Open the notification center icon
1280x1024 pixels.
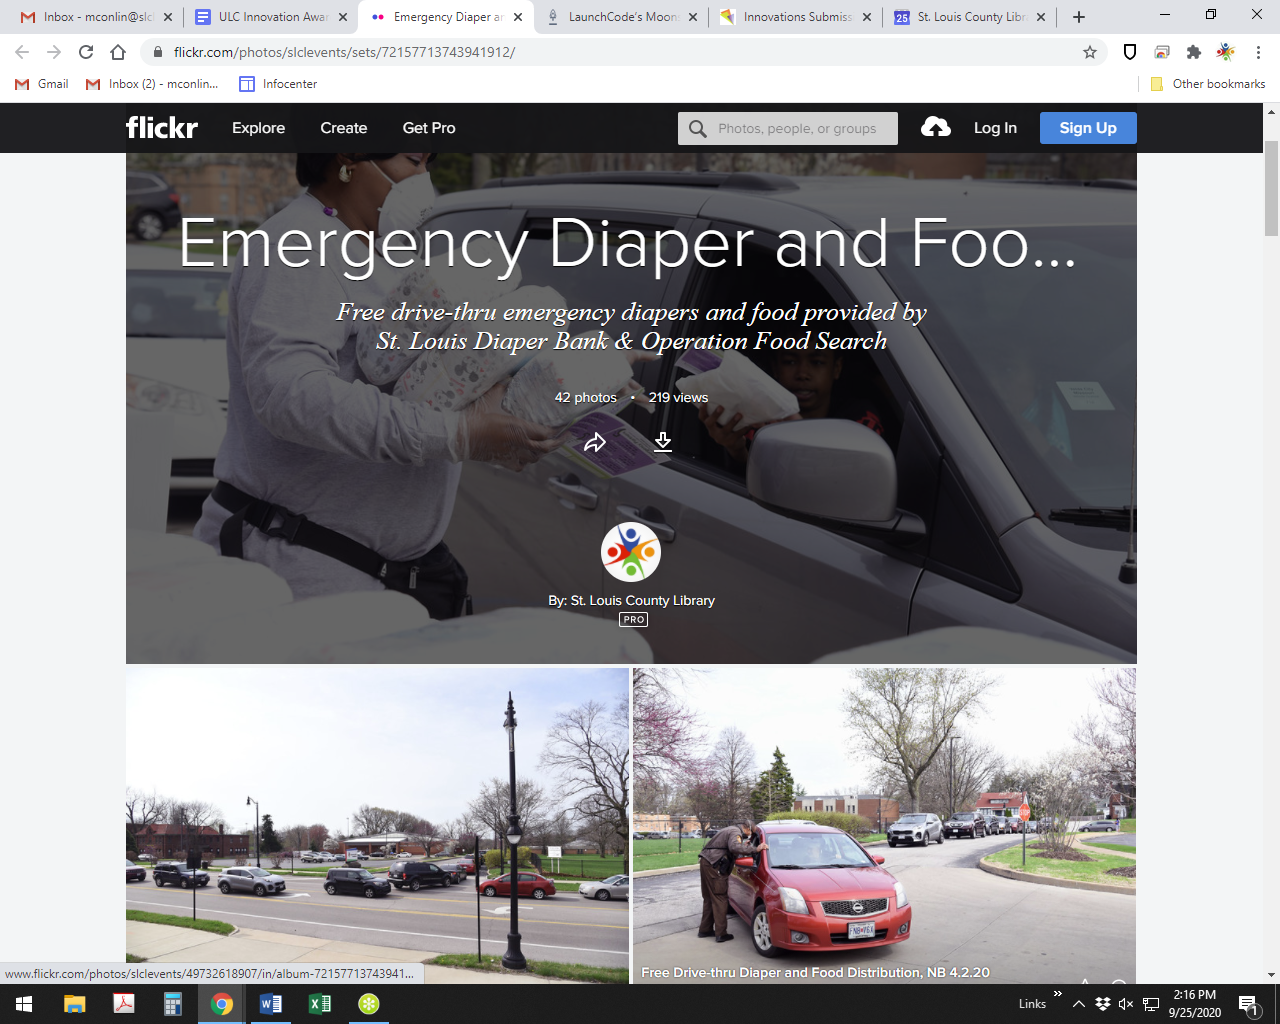pos(1249,1004)
